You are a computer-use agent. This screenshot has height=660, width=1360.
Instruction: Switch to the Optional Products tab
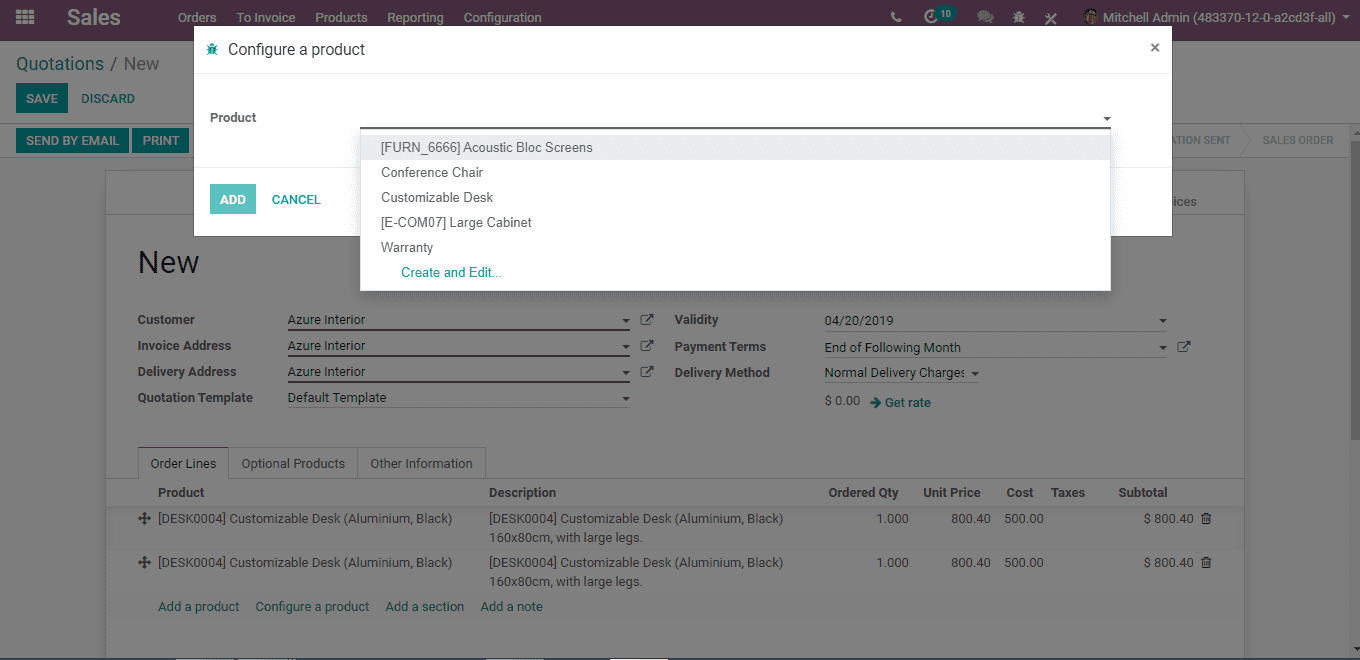tap(293, 463)
